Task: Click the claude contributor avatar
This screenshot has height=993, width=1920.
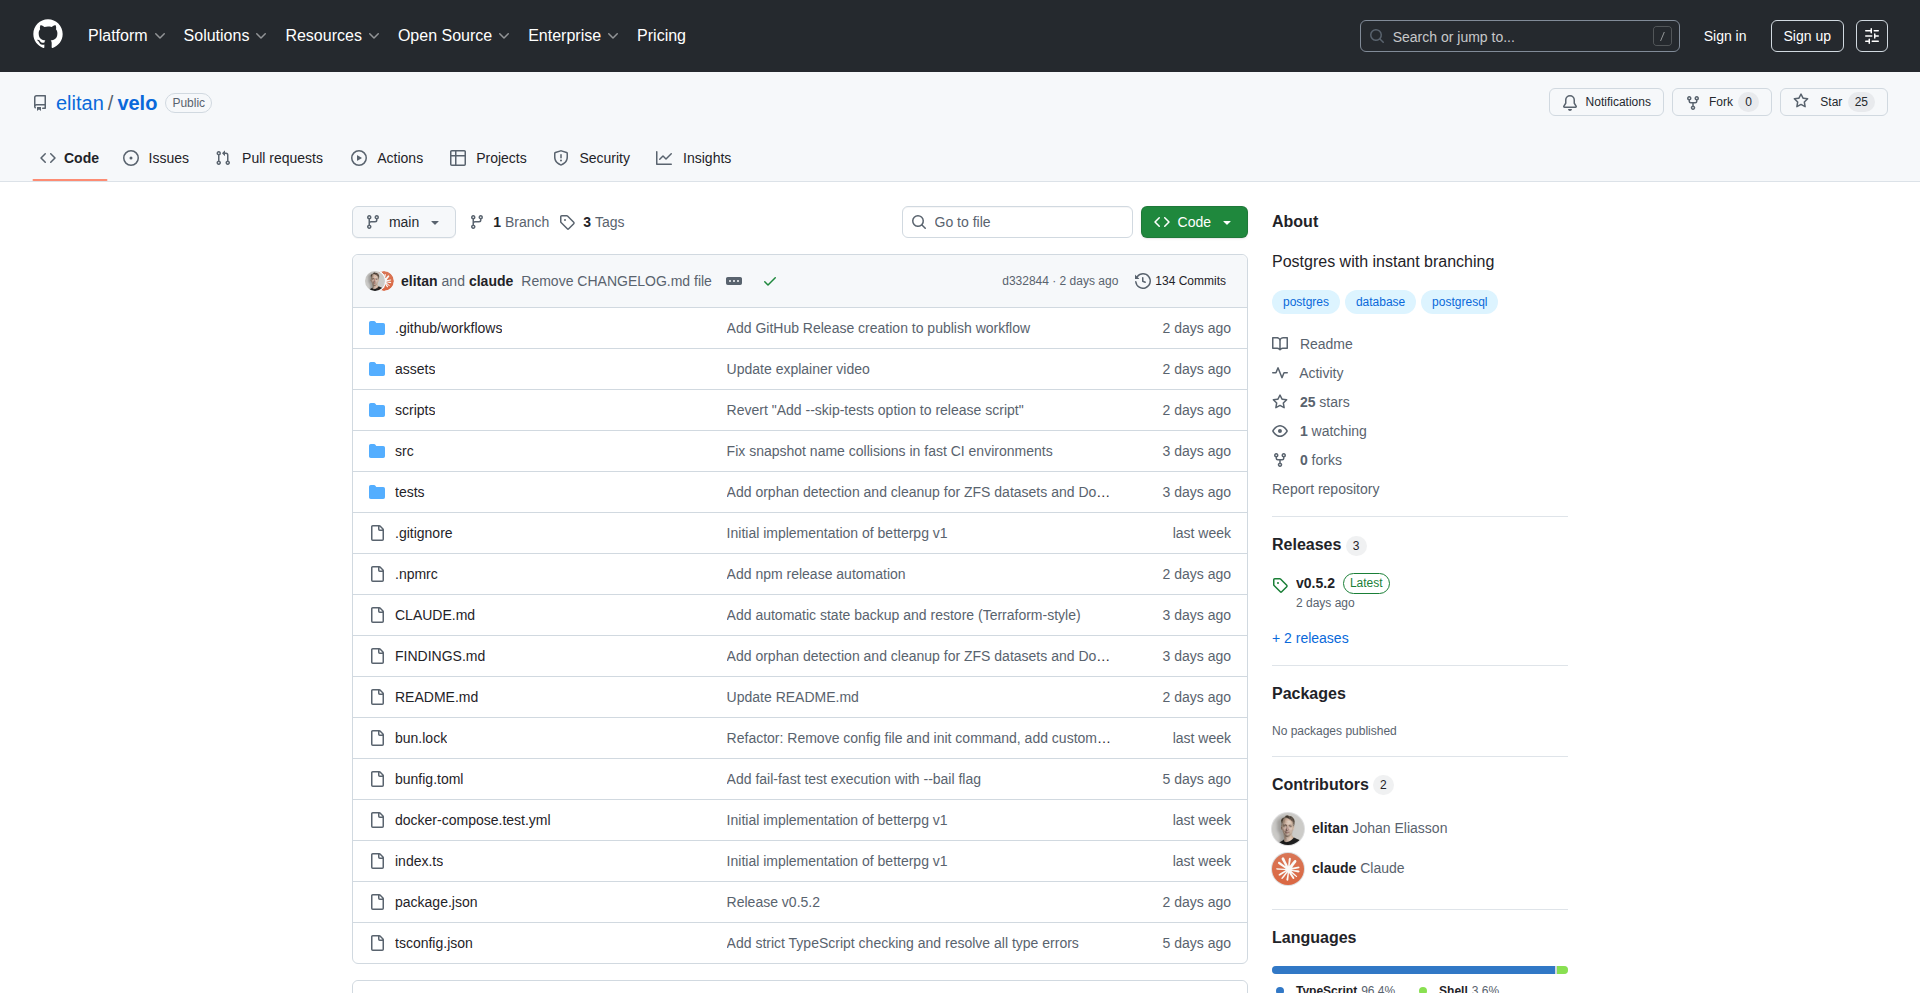Action: click(x=1288, y=868)
